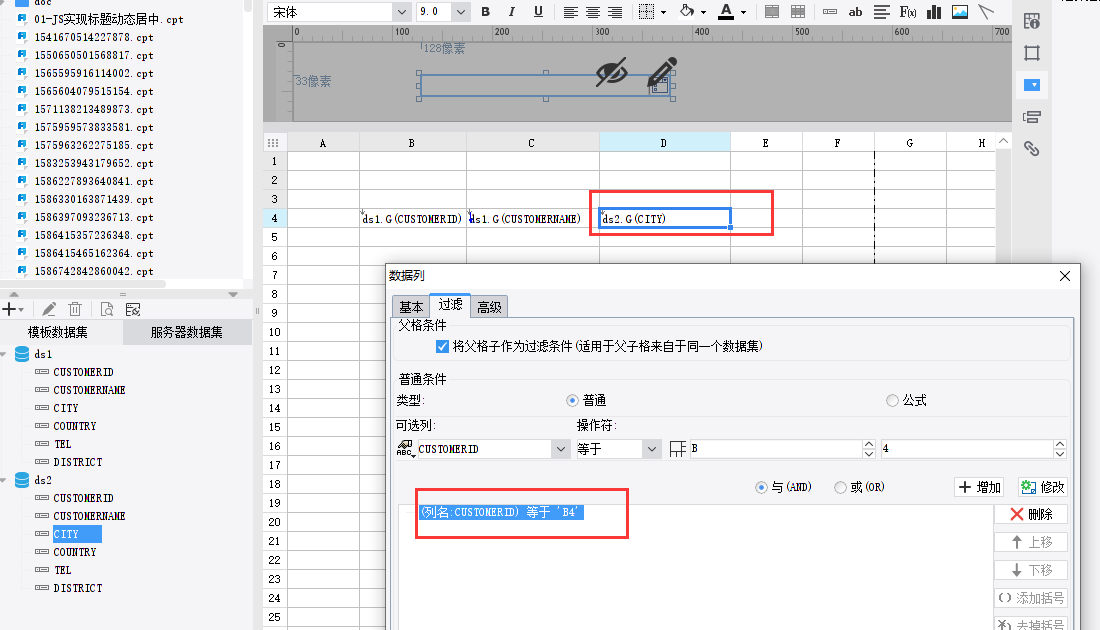This screenshot has width=1100, height=630.
Task: Click the 增加 add condition button
Action: click(x=979, y=487)
